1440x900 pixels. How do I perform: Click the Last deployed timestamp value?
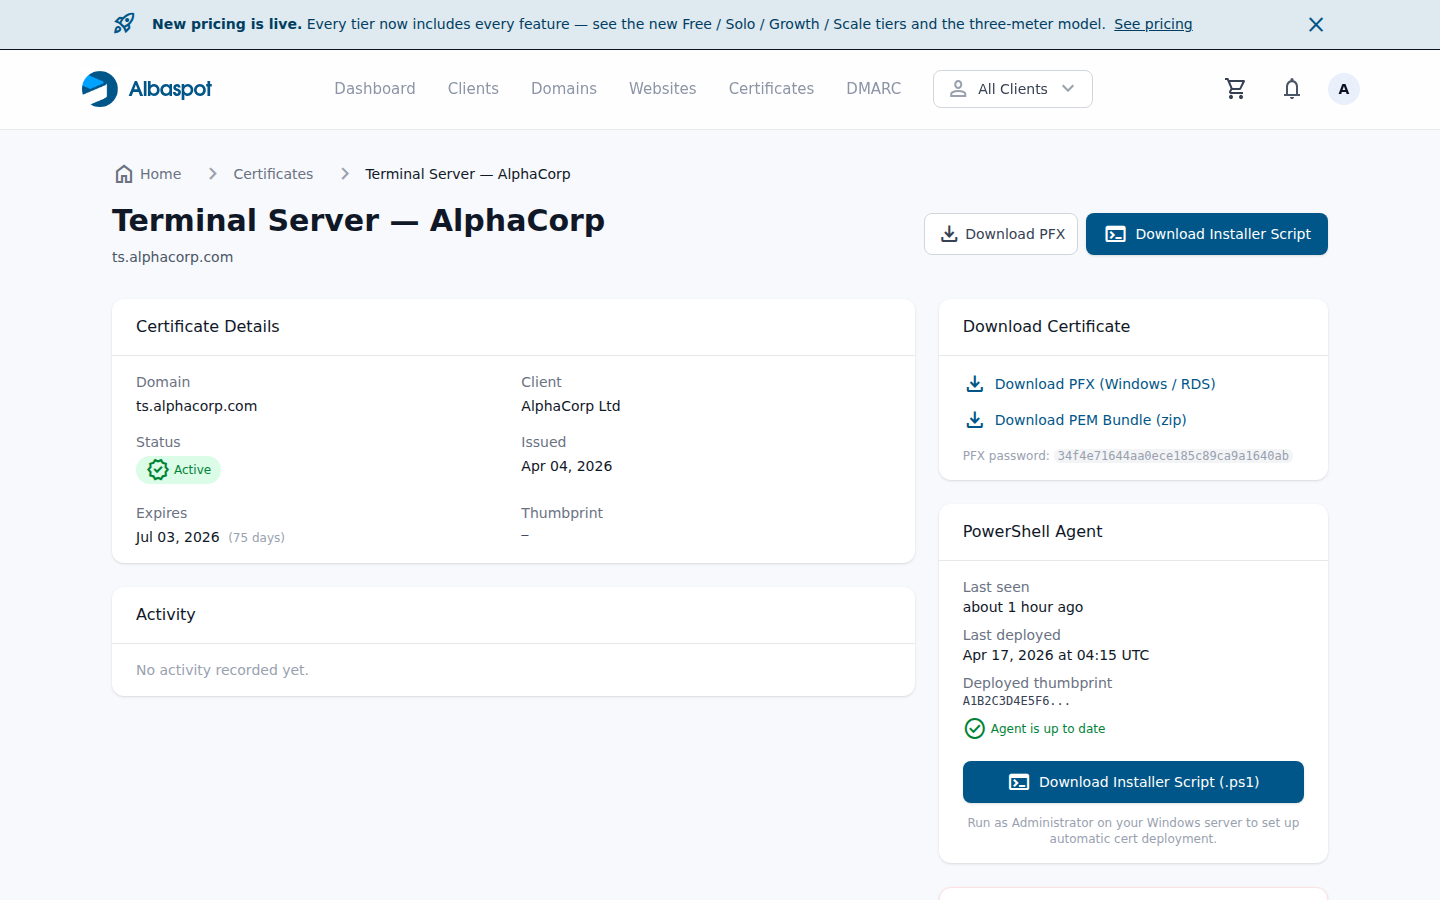coord(1056,655)
